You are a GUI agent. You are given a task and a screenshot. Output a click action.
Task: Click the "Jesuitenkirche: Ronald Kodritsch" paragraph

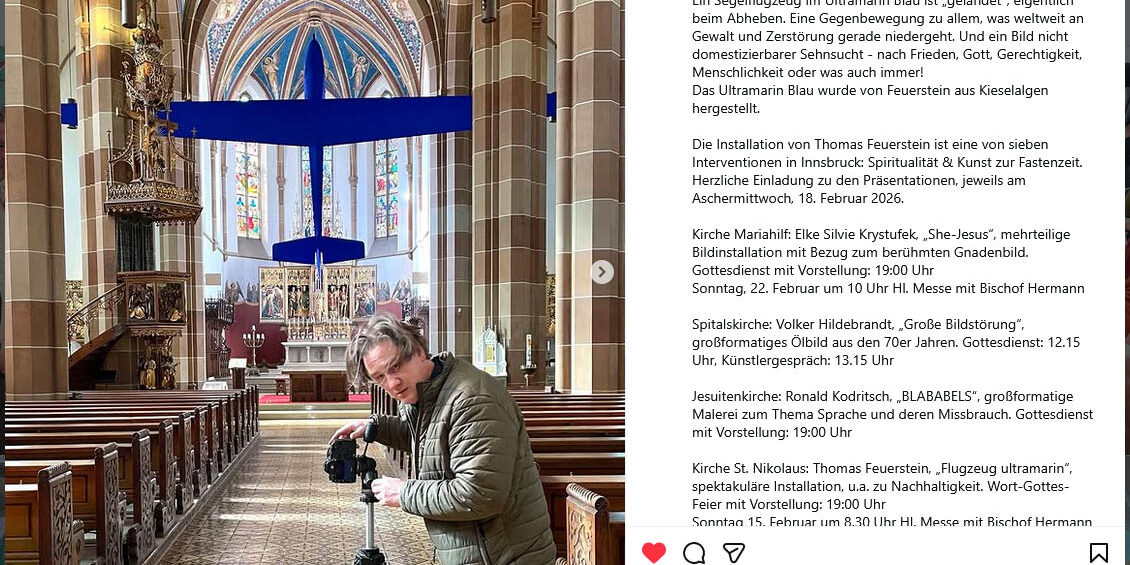[x=892, y=414]
